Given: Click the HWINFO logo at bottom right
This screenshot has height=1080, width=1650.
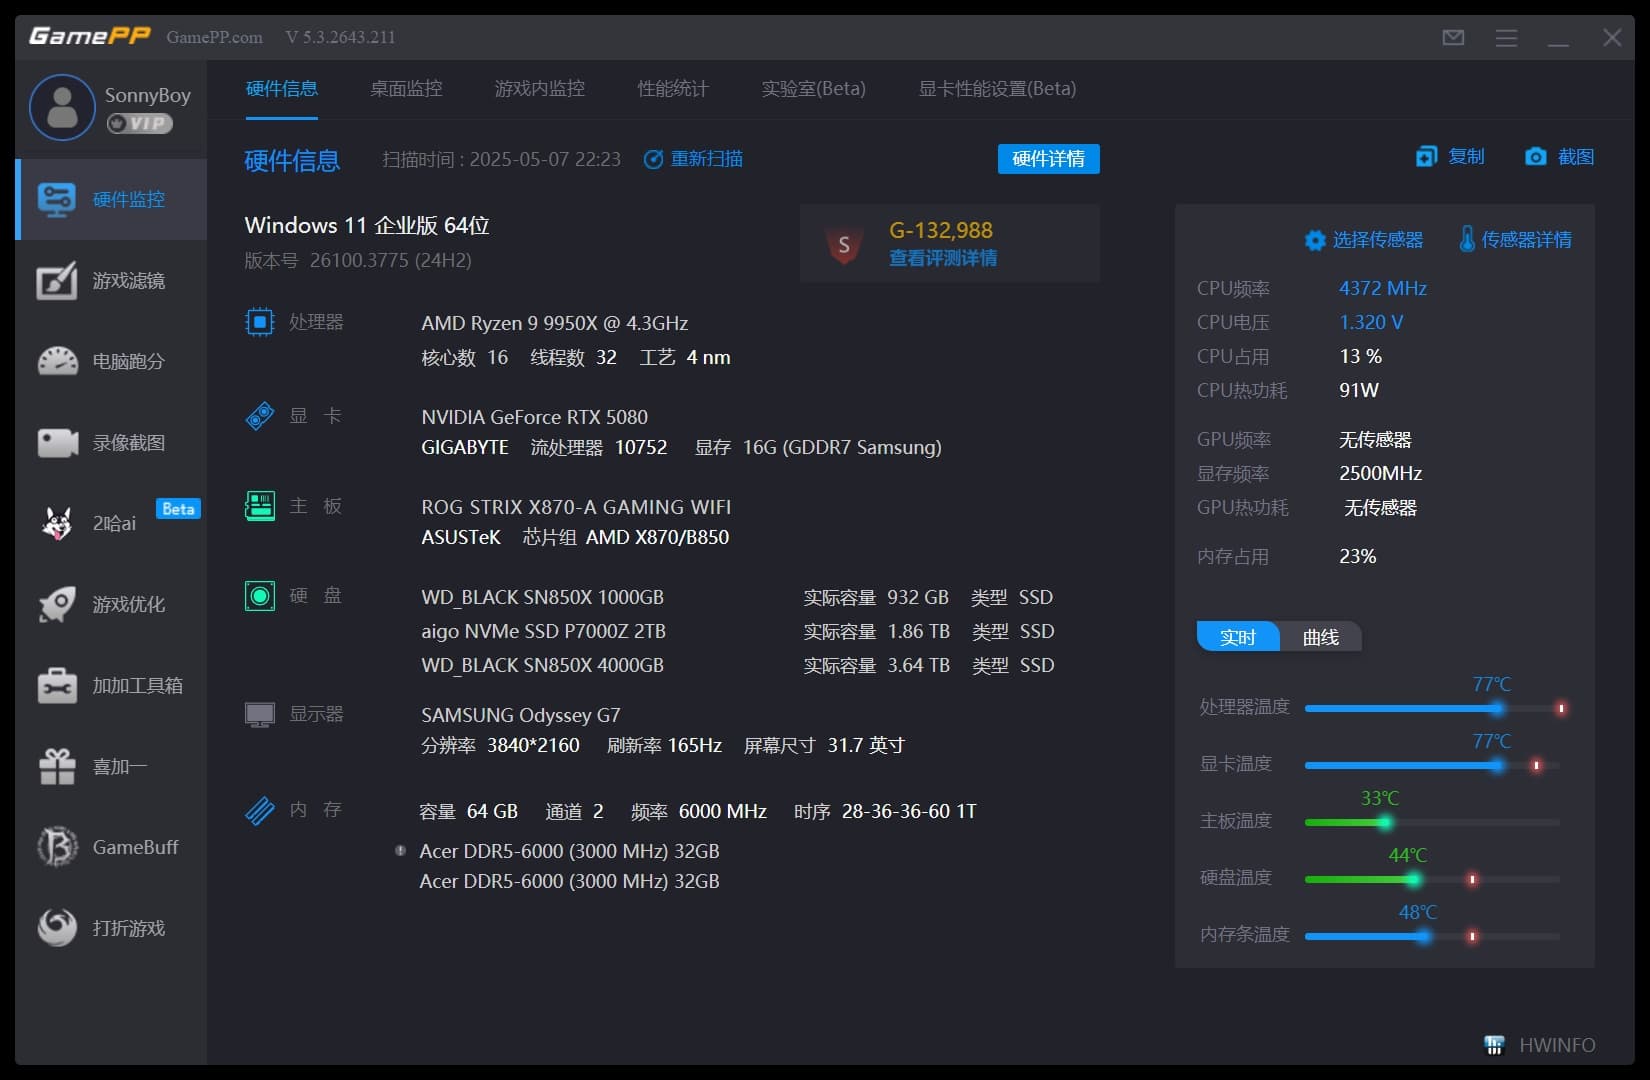Looking at the screenshot, I should pos(1540,1045).
